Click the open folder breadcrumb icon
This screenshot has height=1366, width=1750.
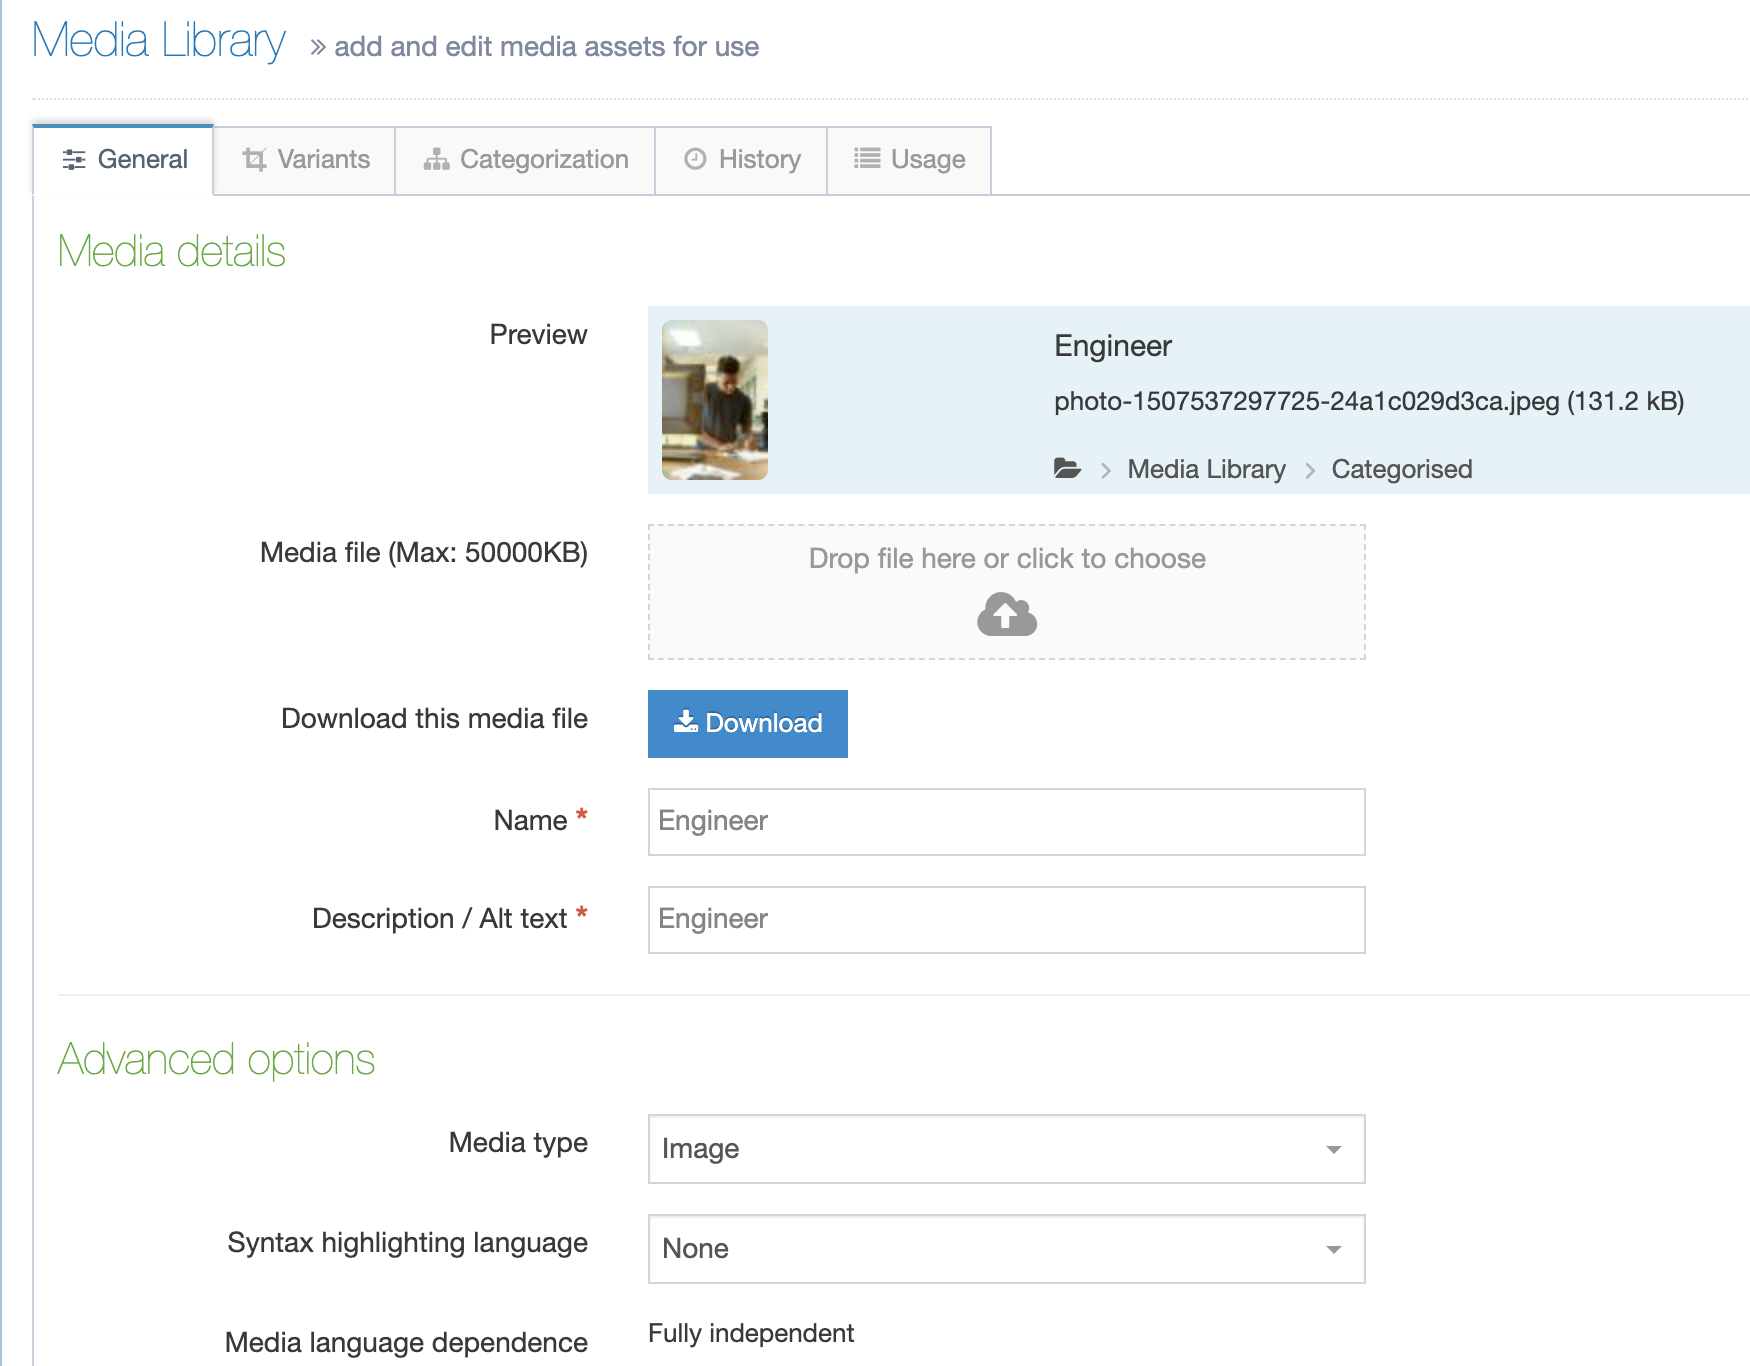click(1067, 468)
